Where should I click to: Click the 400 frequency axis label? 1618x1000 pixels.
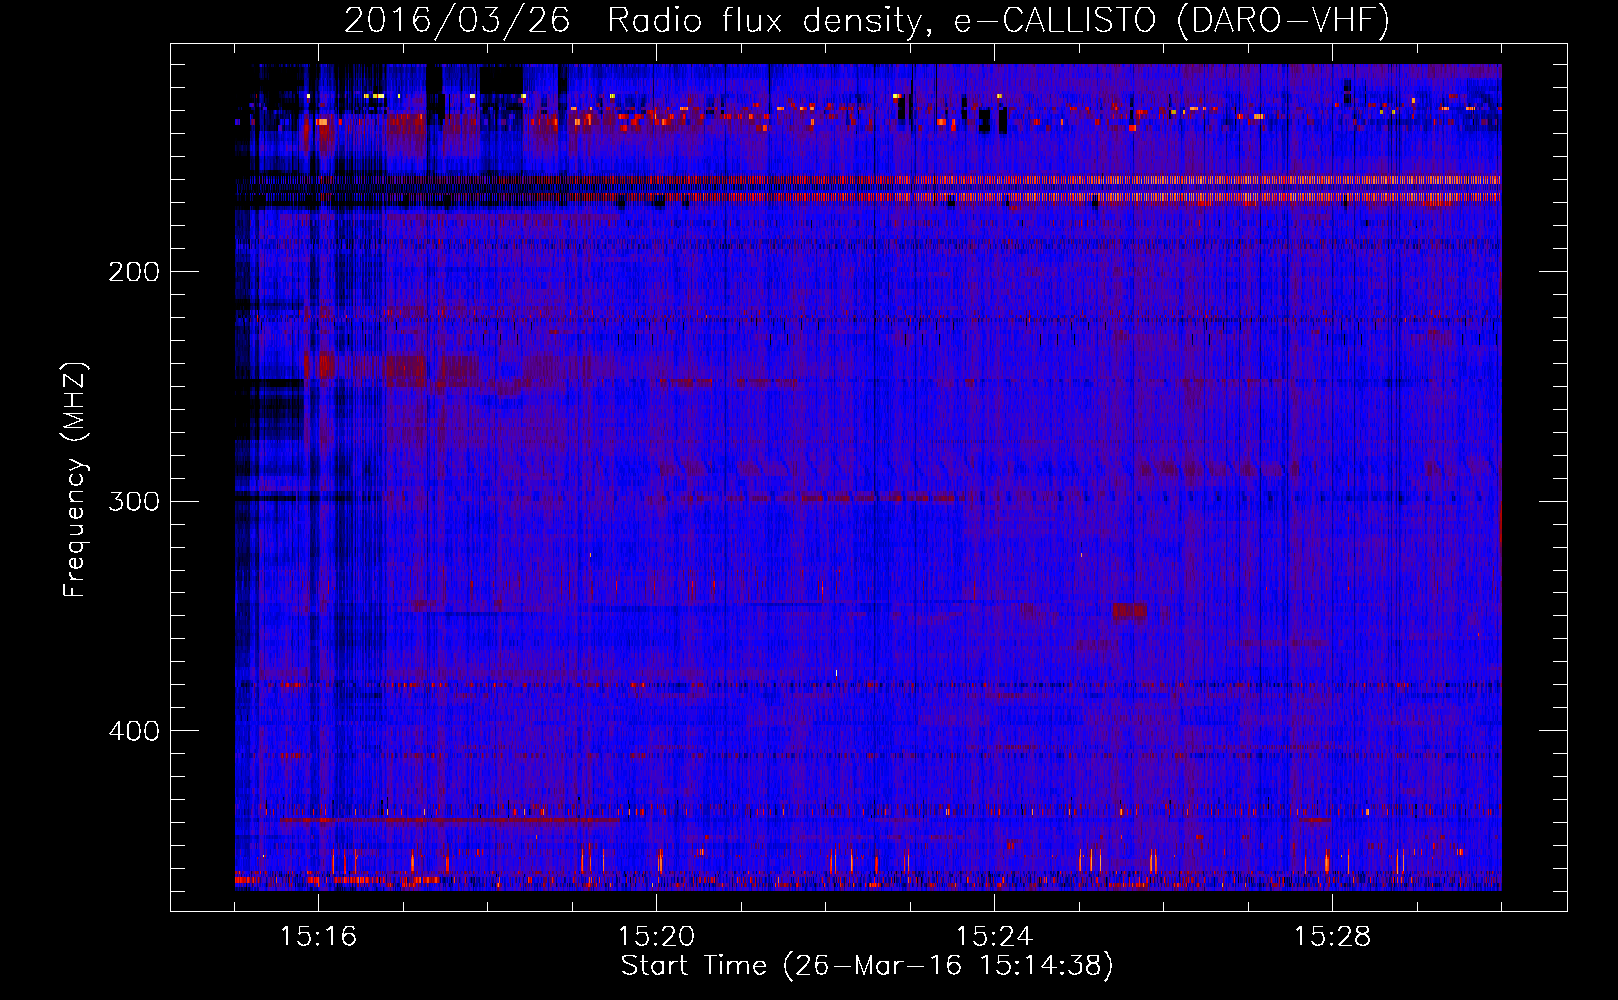tap(134, 731)
